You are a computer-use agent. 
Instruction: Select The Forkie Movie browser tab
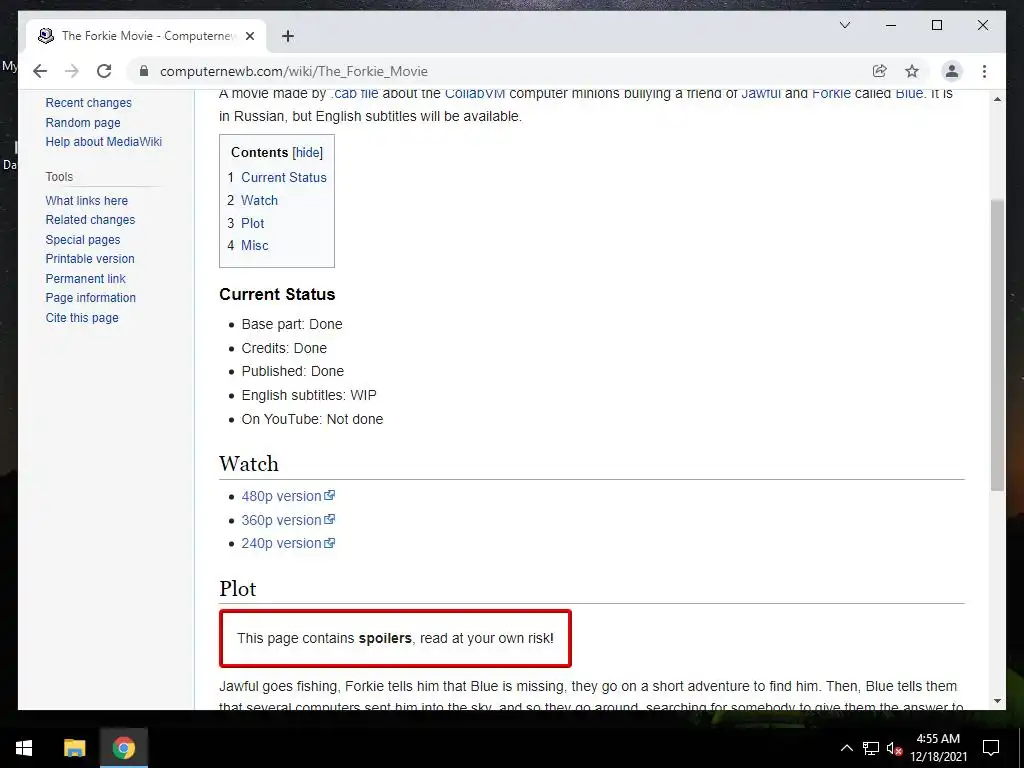point(146,36)
